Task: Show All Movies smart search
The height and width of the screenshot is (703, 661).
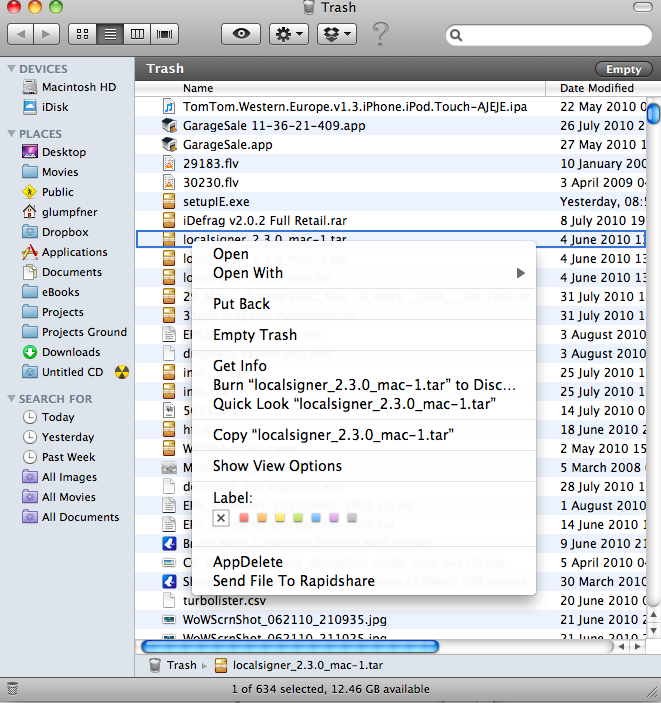Action: [x=59, y=497]
